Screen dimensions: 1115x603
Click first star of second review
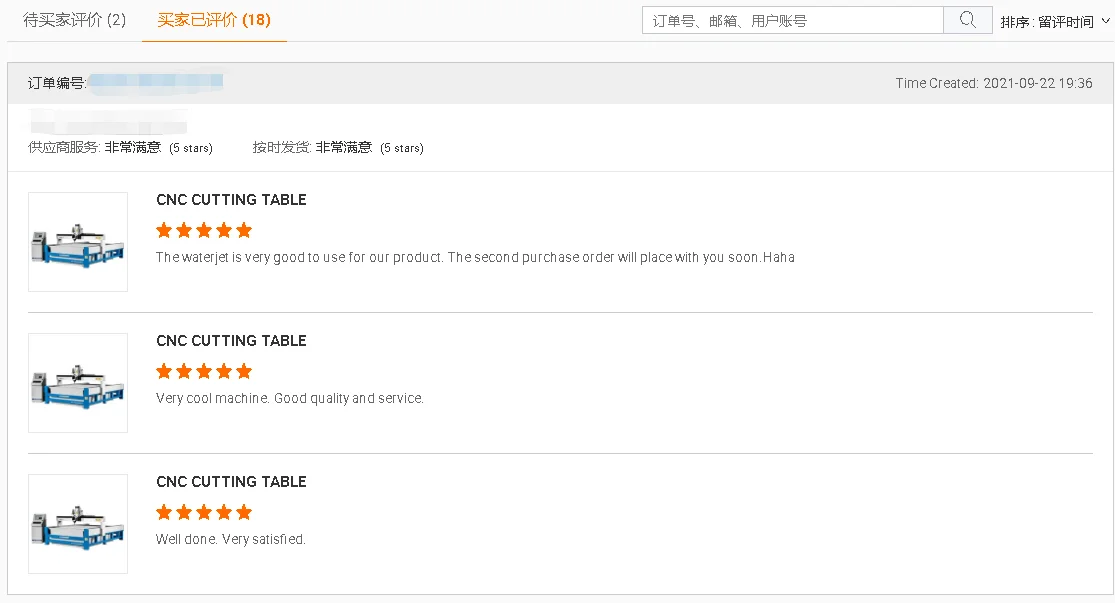click(x=164, y=371)
